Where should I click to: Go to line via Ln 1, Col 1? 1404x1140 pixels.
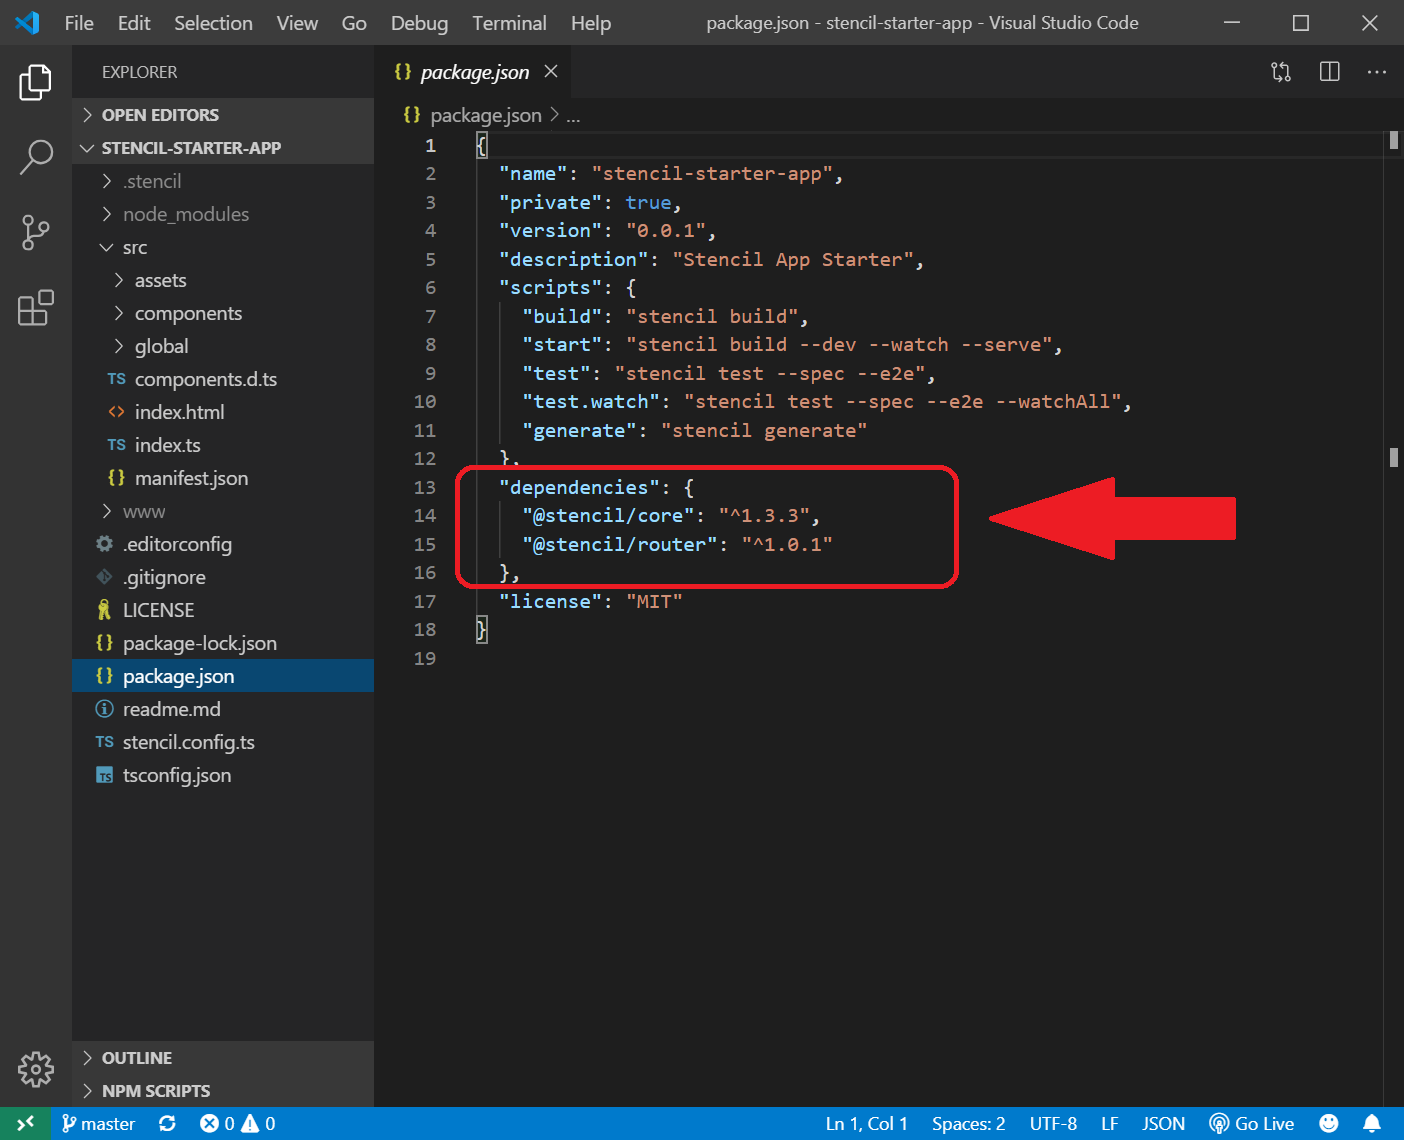(x=867, y=1124)
